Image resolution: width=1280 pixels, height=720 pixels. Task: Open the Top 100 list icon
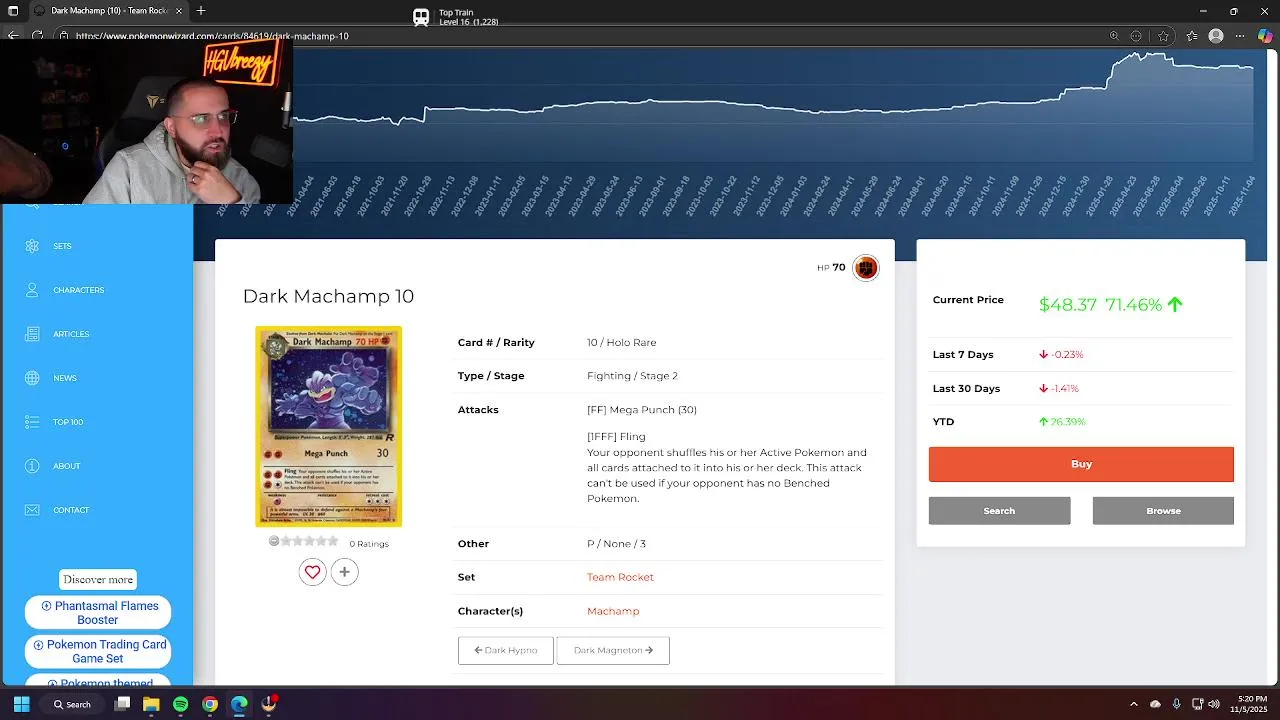coord(32,422)
